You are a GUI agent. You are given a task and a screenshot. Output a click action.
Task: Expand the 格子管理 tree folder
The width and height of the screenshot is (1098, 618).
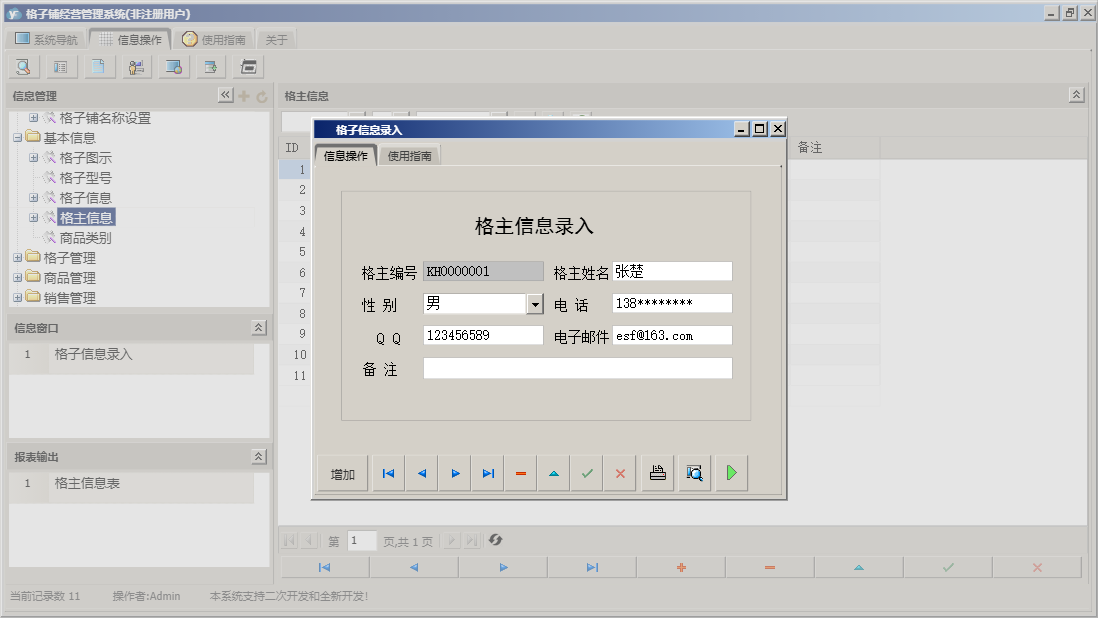(18, 258)
